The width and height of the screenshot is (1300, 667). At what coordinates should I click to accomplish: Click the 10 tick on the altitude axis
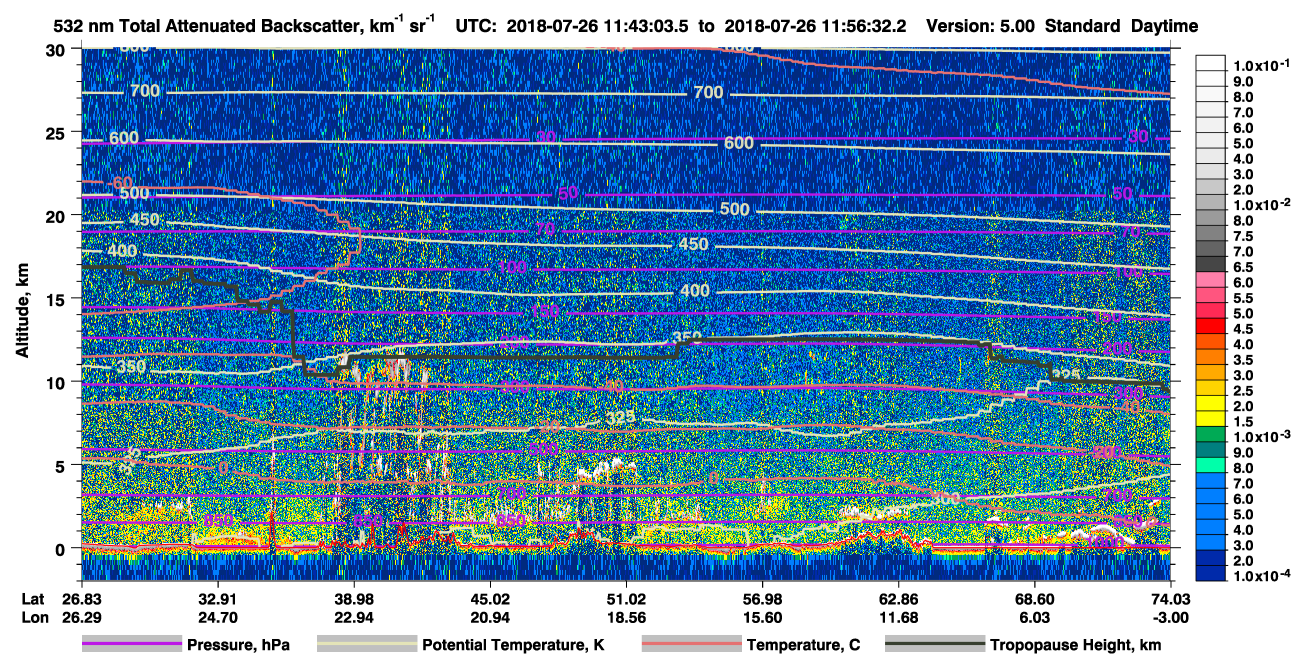click(x=57, y=381)
